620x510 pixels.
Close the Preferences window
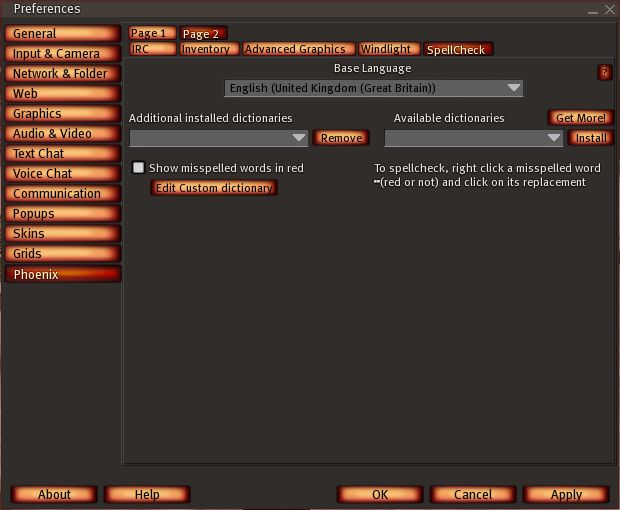pos(607,9)
